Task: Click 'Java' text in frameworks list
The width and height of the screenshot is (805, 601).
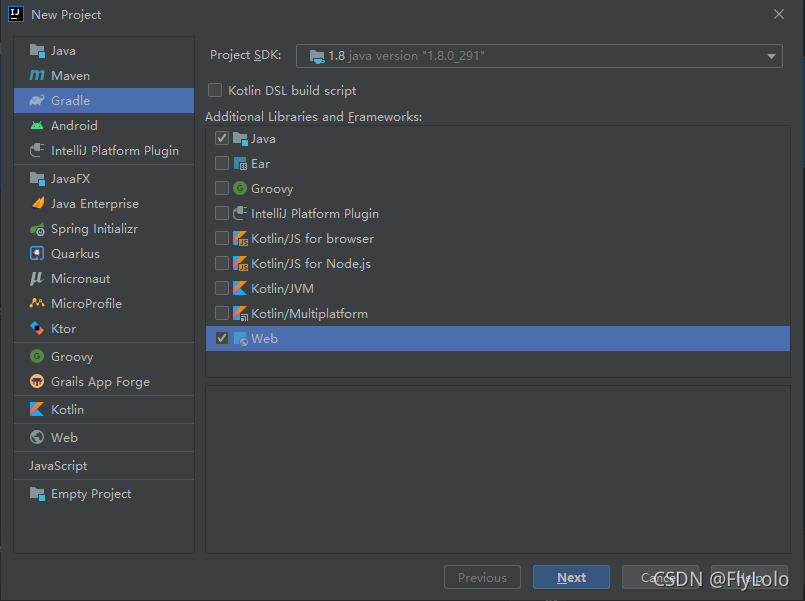Action: pyautogui.click(x=263, y=139)
